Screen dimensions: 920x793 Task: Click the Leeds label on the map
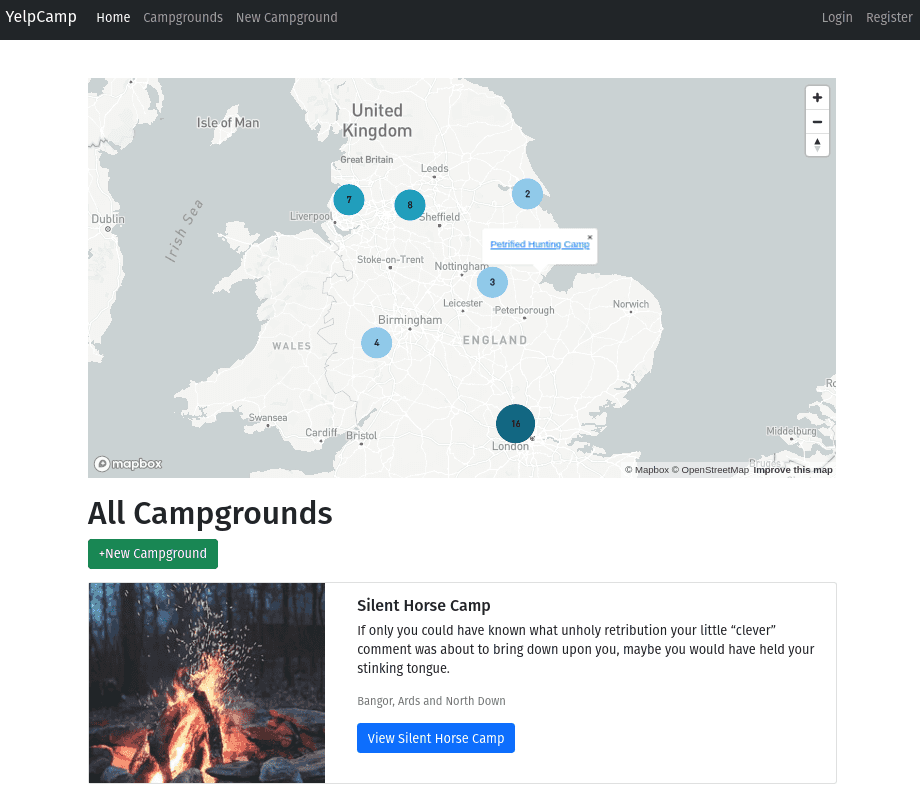[435, 168]
